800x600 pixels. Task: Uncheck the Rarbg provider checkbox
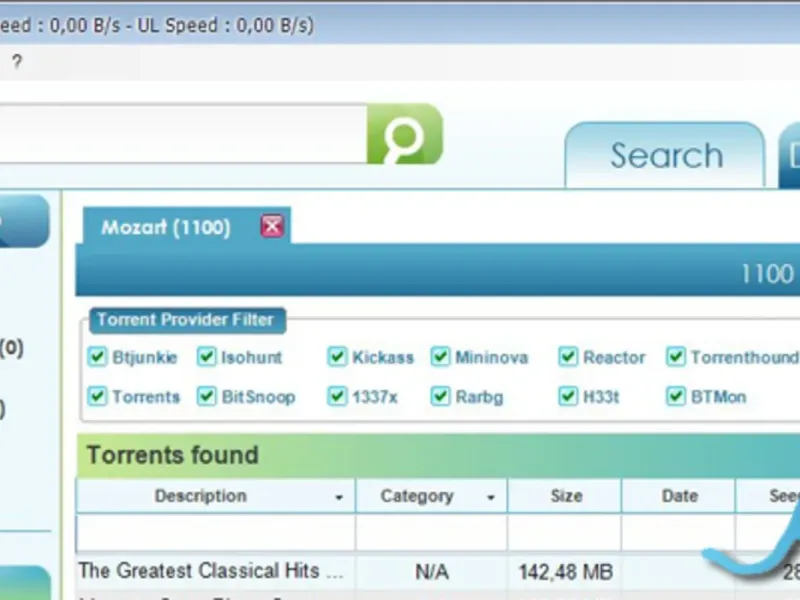[440, 396]
